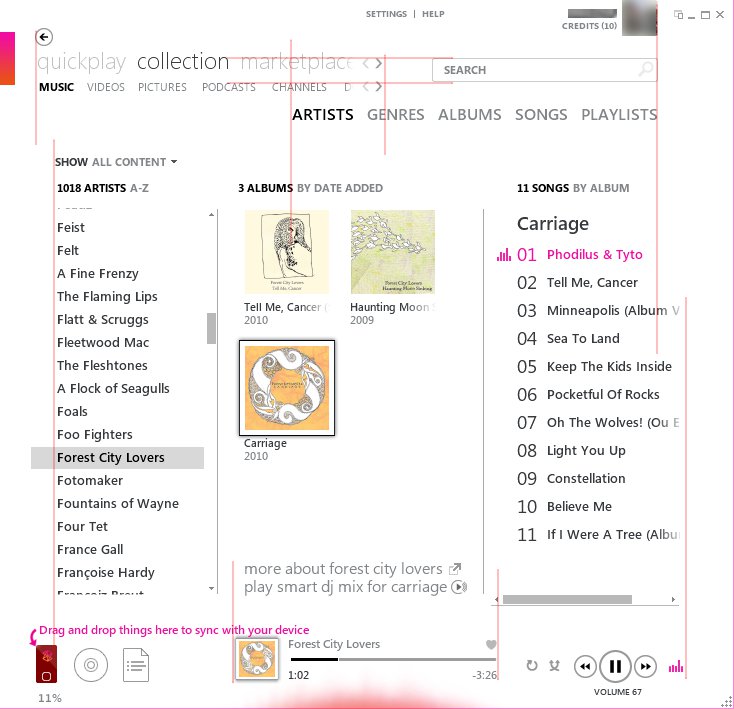
Task: Click Credits (10) link
Action: point(589,26)
